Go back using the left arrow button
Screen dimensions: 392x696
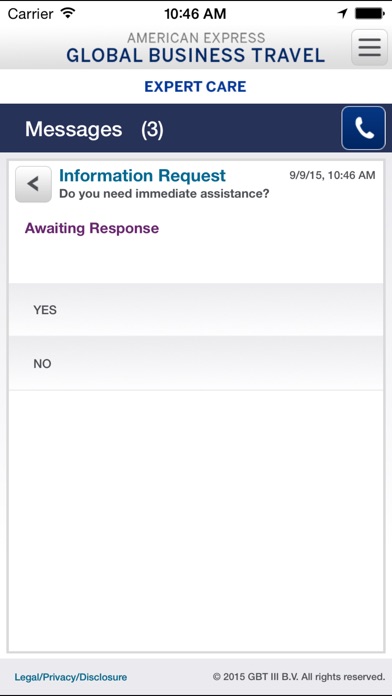(x=33, y=184)
